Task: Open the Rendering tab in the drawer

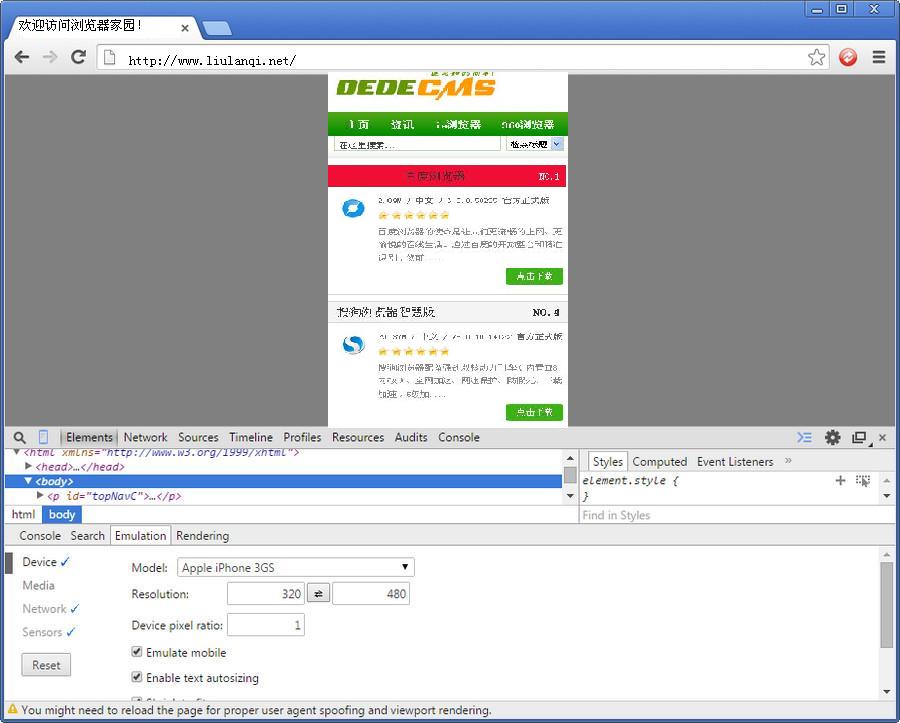Action: (x=202, y=535)
